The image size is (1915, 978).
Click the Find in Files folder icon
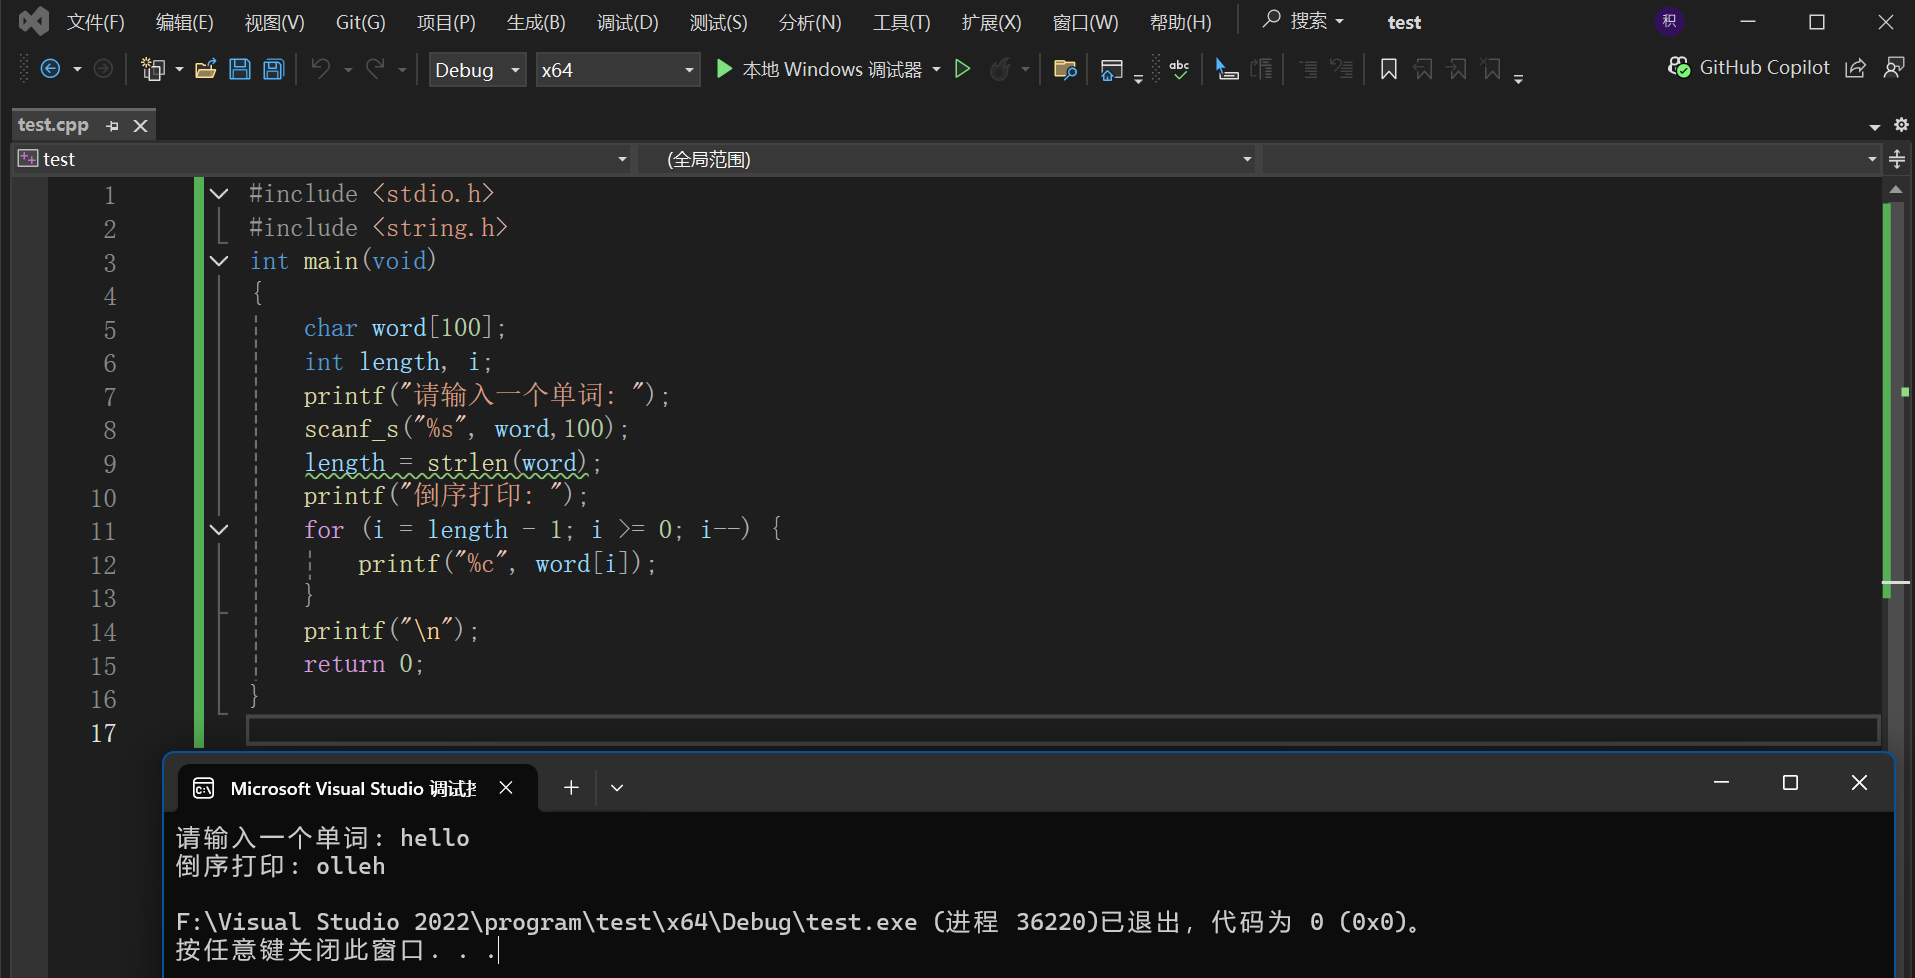tap(1065, 69)
